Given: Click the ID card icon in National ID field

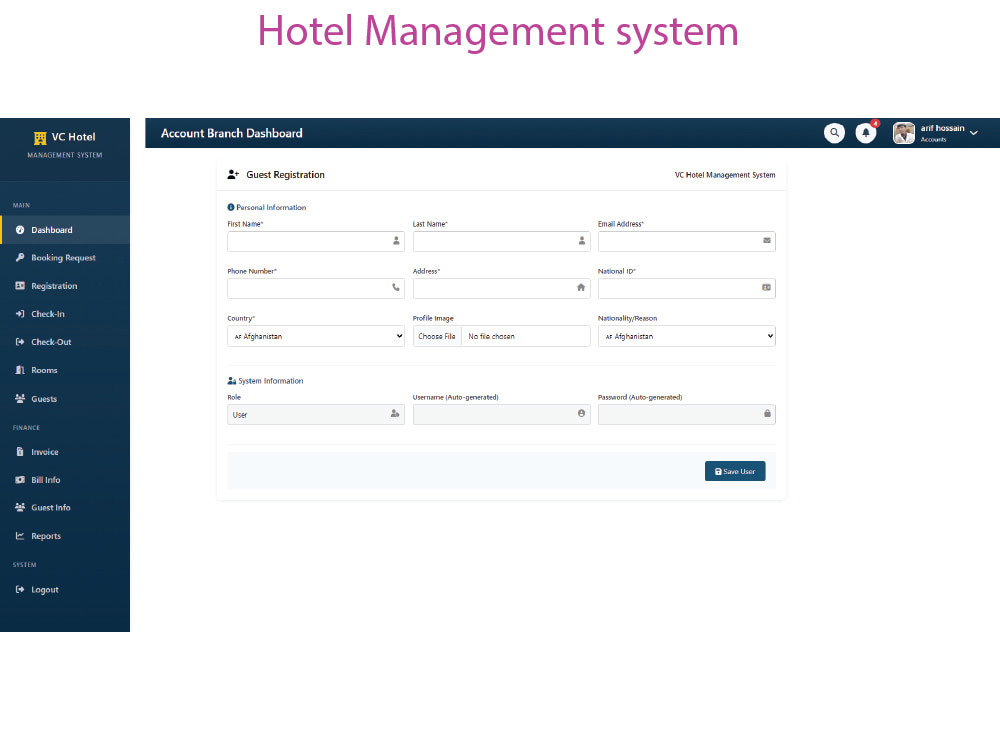Looking at the screenshot, I should [767, 288].
